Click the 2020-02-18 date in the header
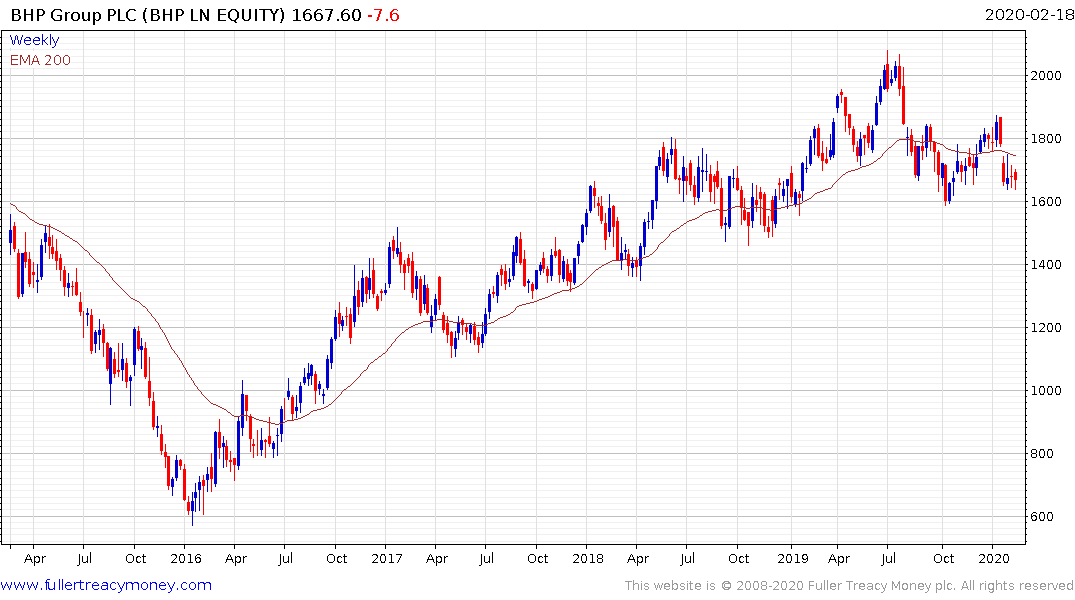The width and height of the screenshot is (1075, 600). 1026,15
